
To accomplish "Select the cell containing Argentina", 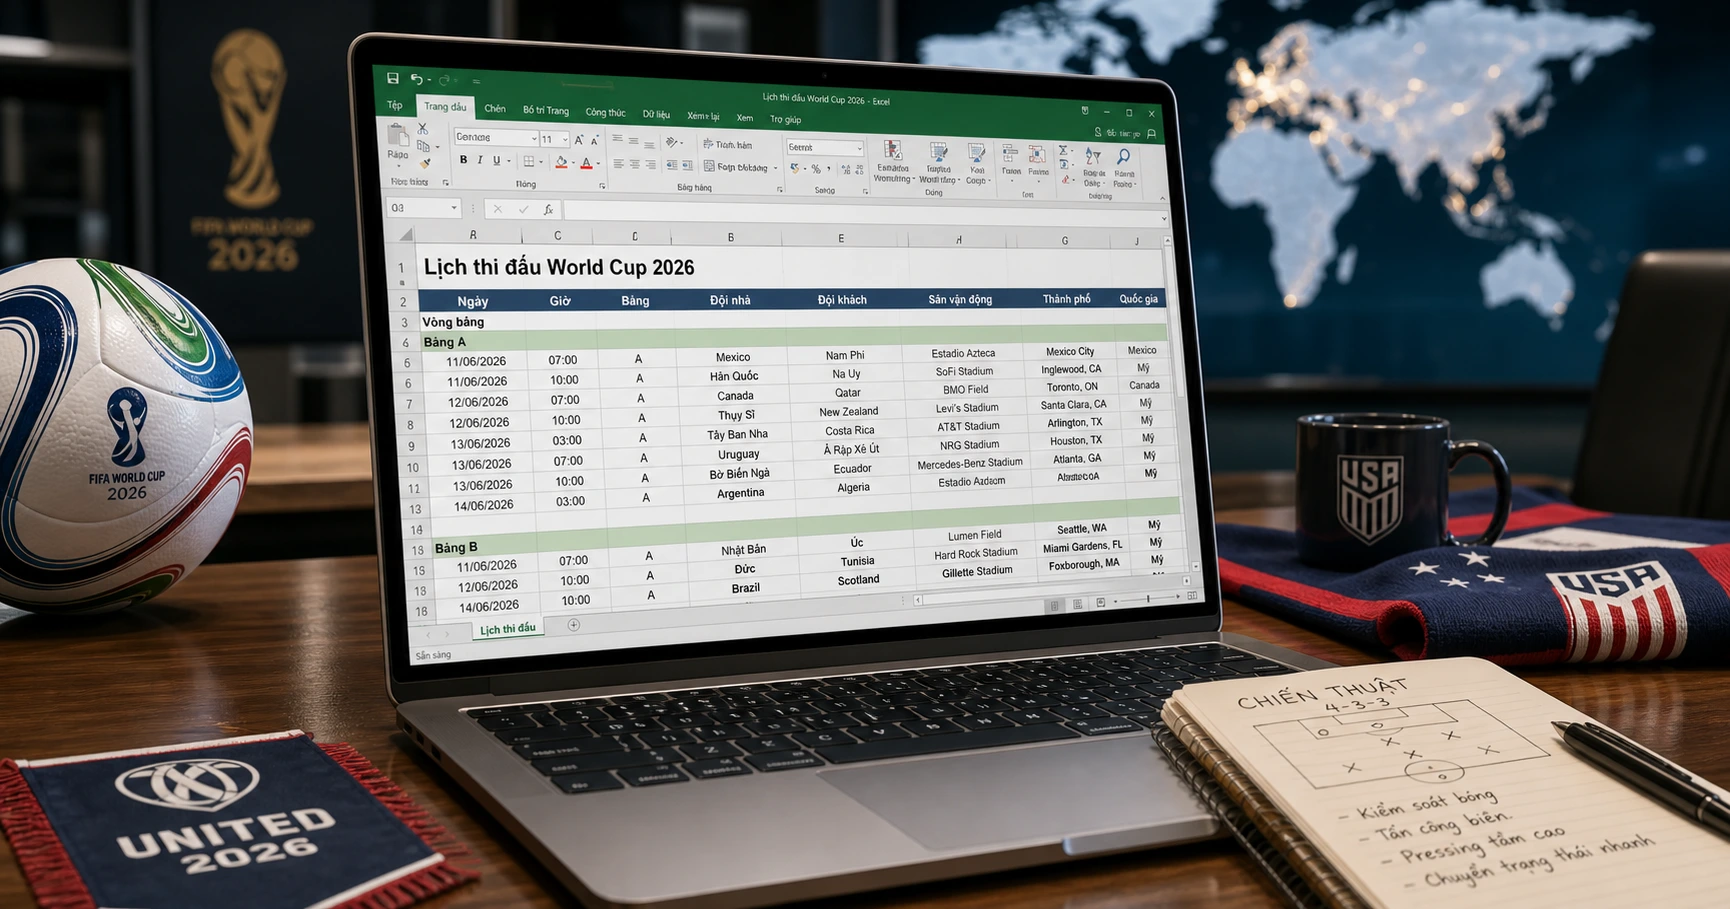I will click(740, 493).
